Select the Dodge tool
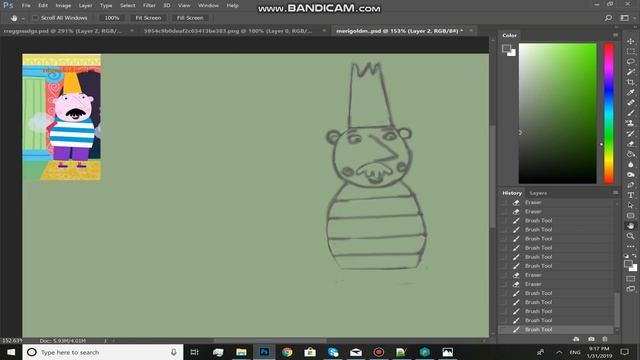 631,174
